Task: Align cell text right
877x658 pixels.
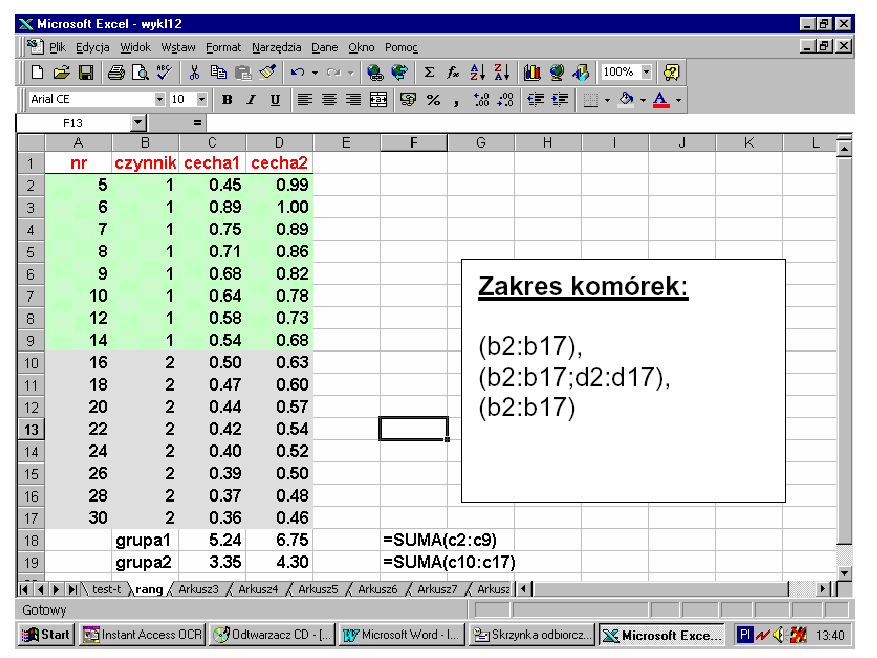Action: point(353,100)
